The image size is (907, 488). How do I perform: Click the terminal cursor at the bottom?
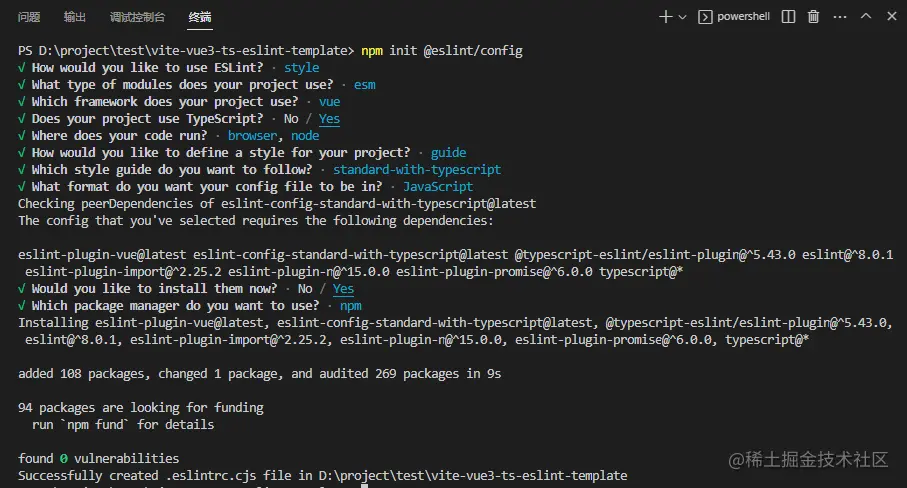(x=364, y=486)
